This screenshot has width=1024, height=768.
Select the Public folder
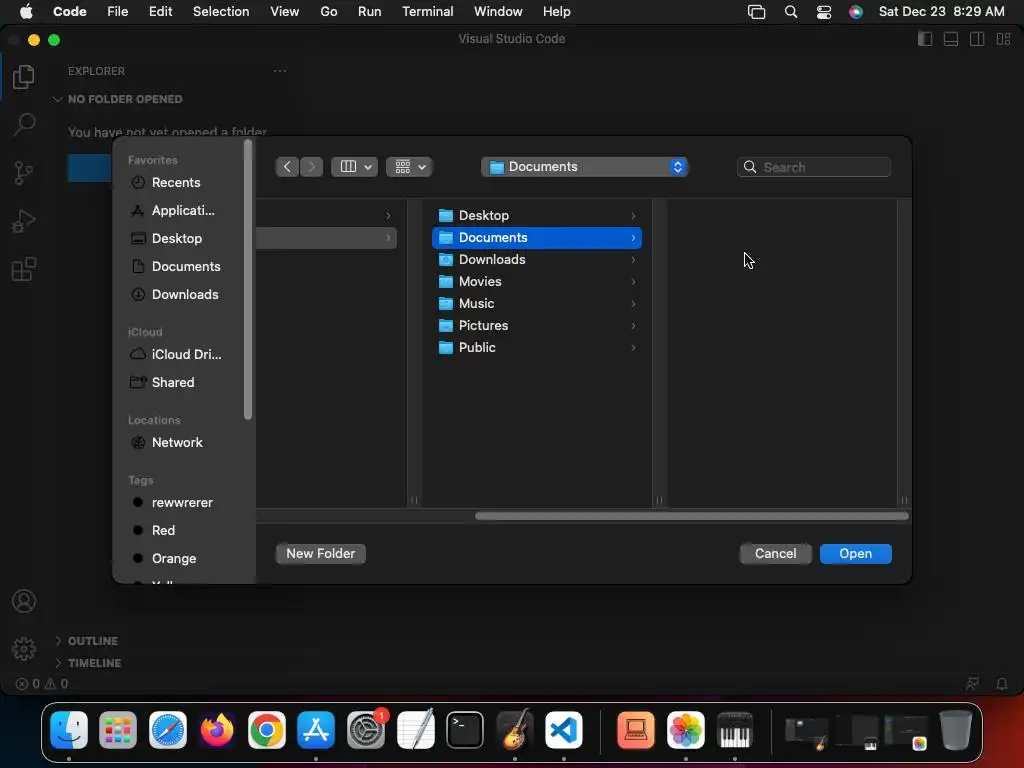coord(537,347)
